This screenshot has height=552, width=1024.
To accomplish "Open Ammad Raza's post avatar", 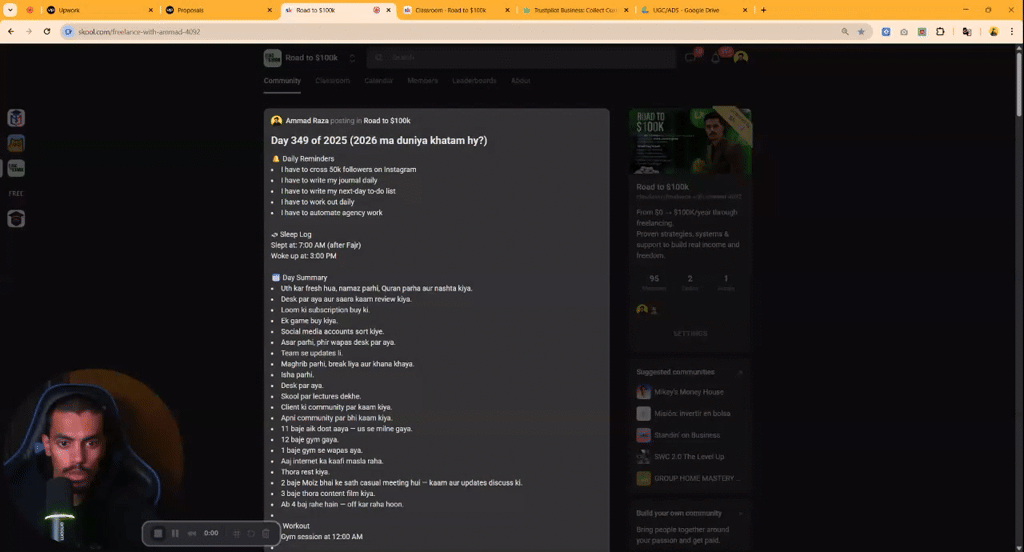I will coord(276,121).
